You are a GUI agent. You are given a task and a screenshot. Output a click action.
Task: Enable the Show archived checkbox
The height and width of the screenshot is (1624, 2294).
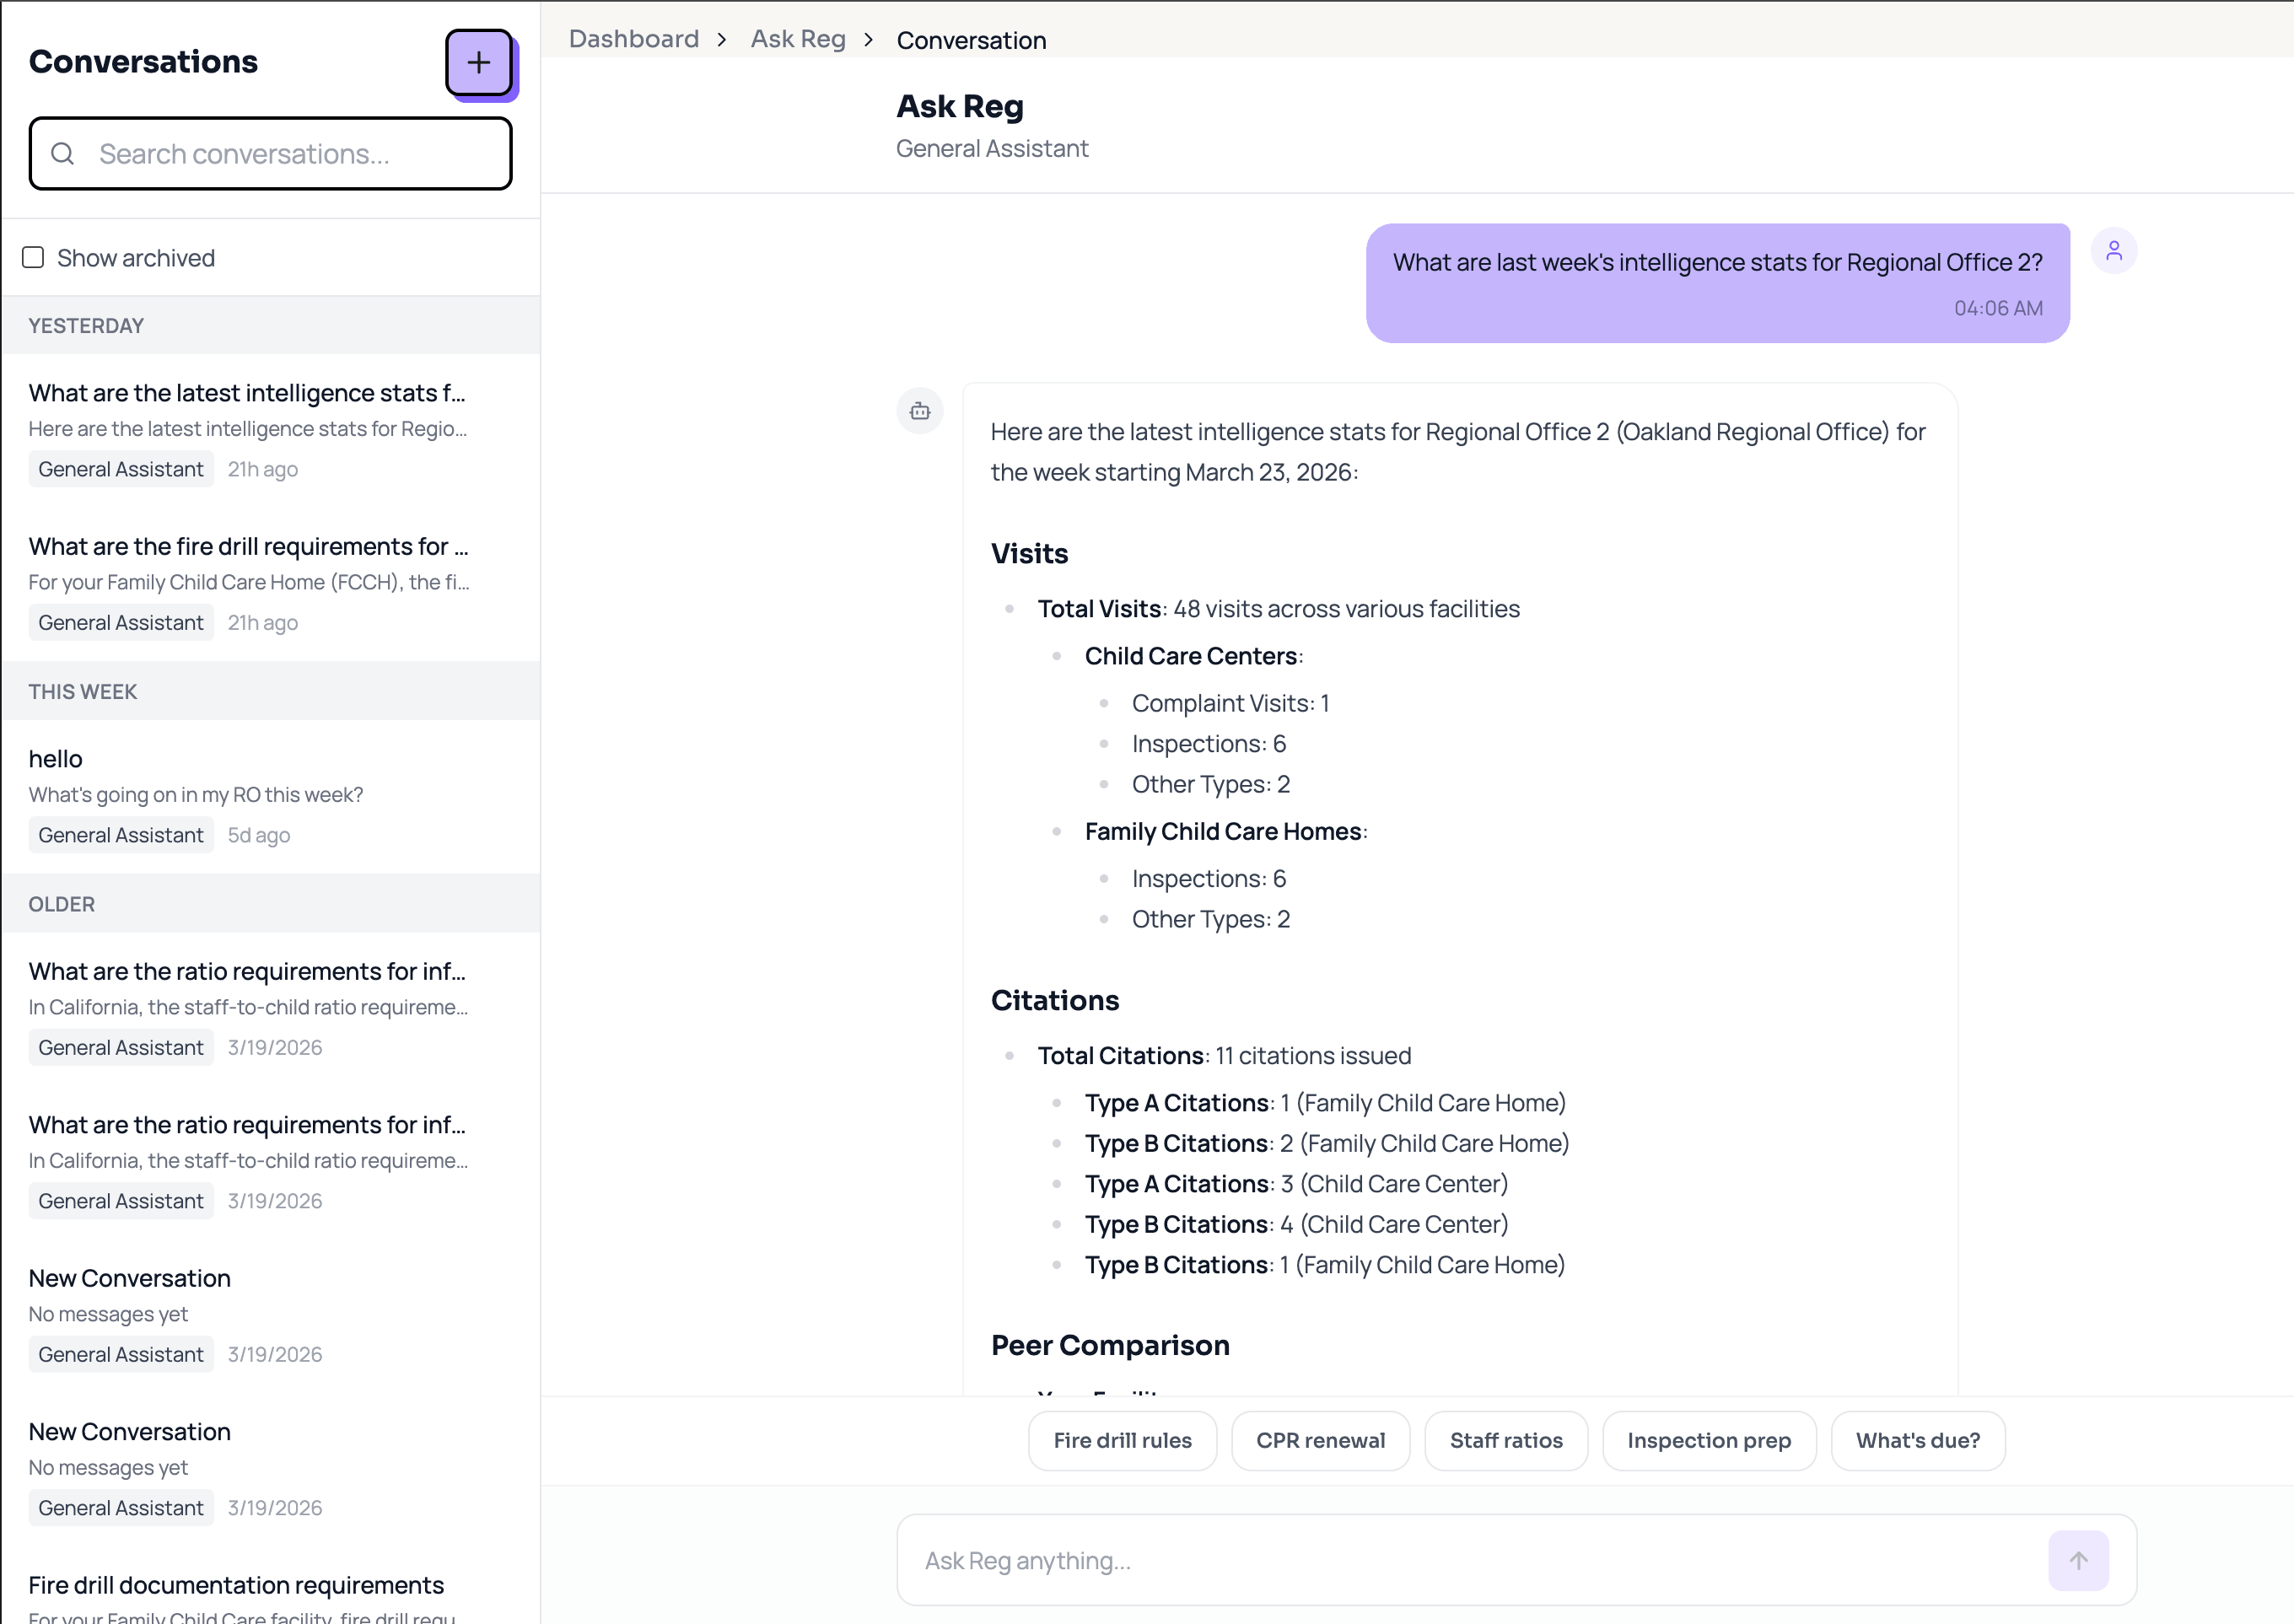point(33,258)
